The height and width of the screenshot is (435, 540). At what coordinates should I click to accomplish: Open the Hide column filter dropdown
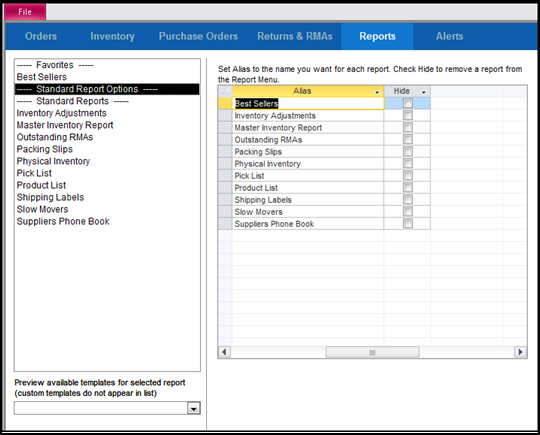[x=424, y=92]
